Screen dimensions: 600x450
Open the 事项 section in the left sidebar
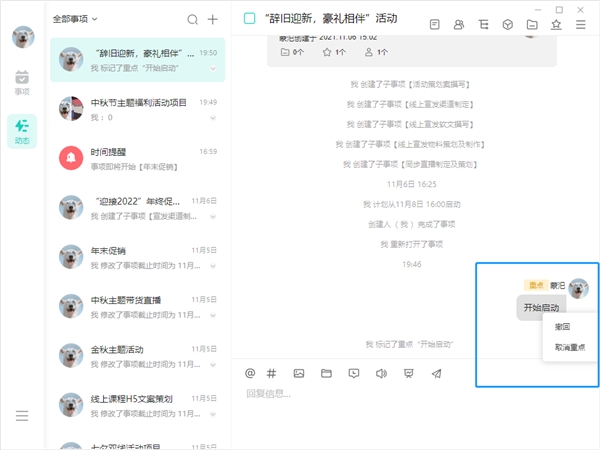22,83
